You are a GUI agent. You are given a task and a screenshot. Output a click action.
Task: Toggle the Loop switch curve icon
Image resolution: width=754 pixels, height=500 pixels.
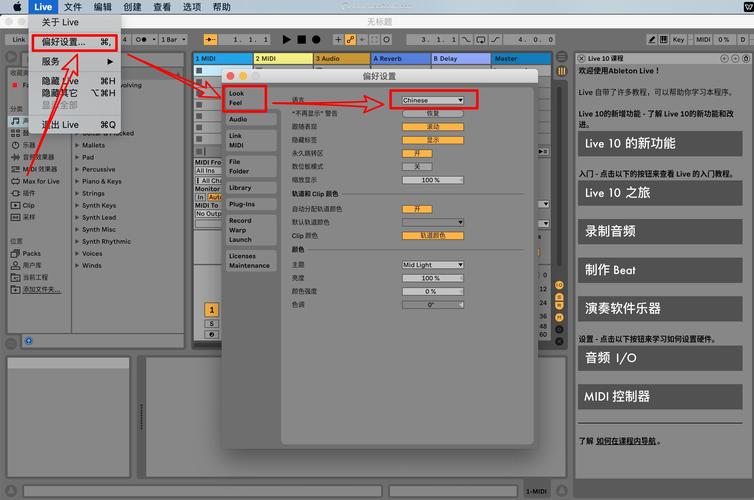(480, 39)
